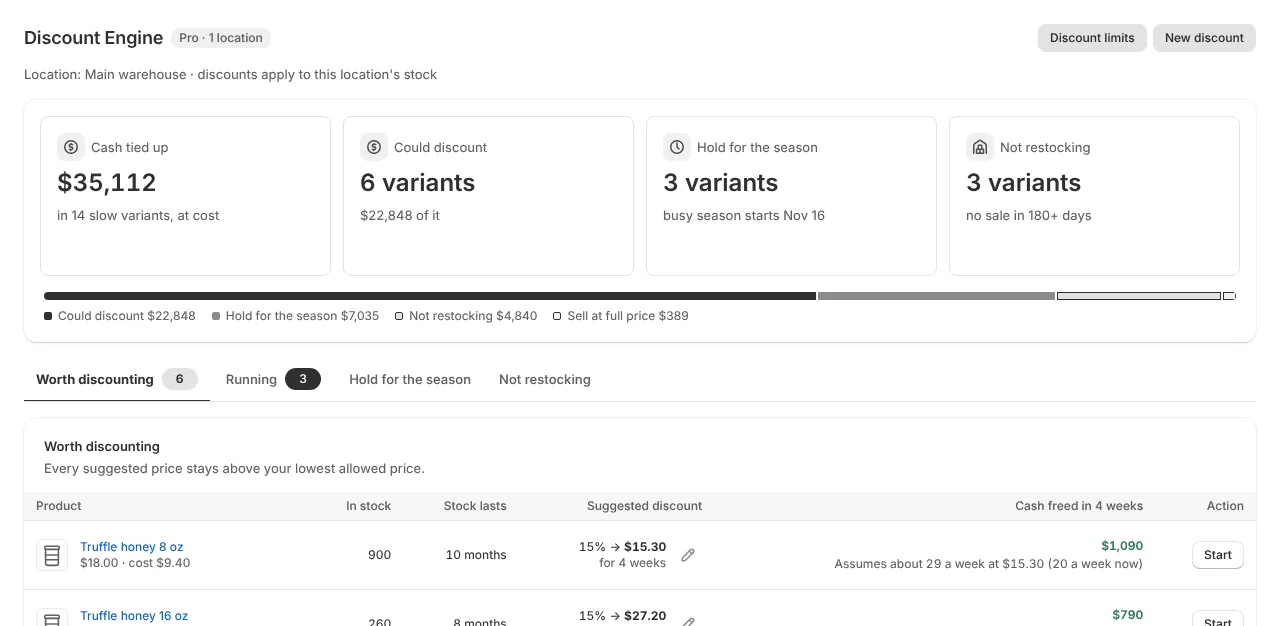Screen dimensions: 1280x626
Task: Open the Could discount 6 variants card
Action: click(488, 196)
